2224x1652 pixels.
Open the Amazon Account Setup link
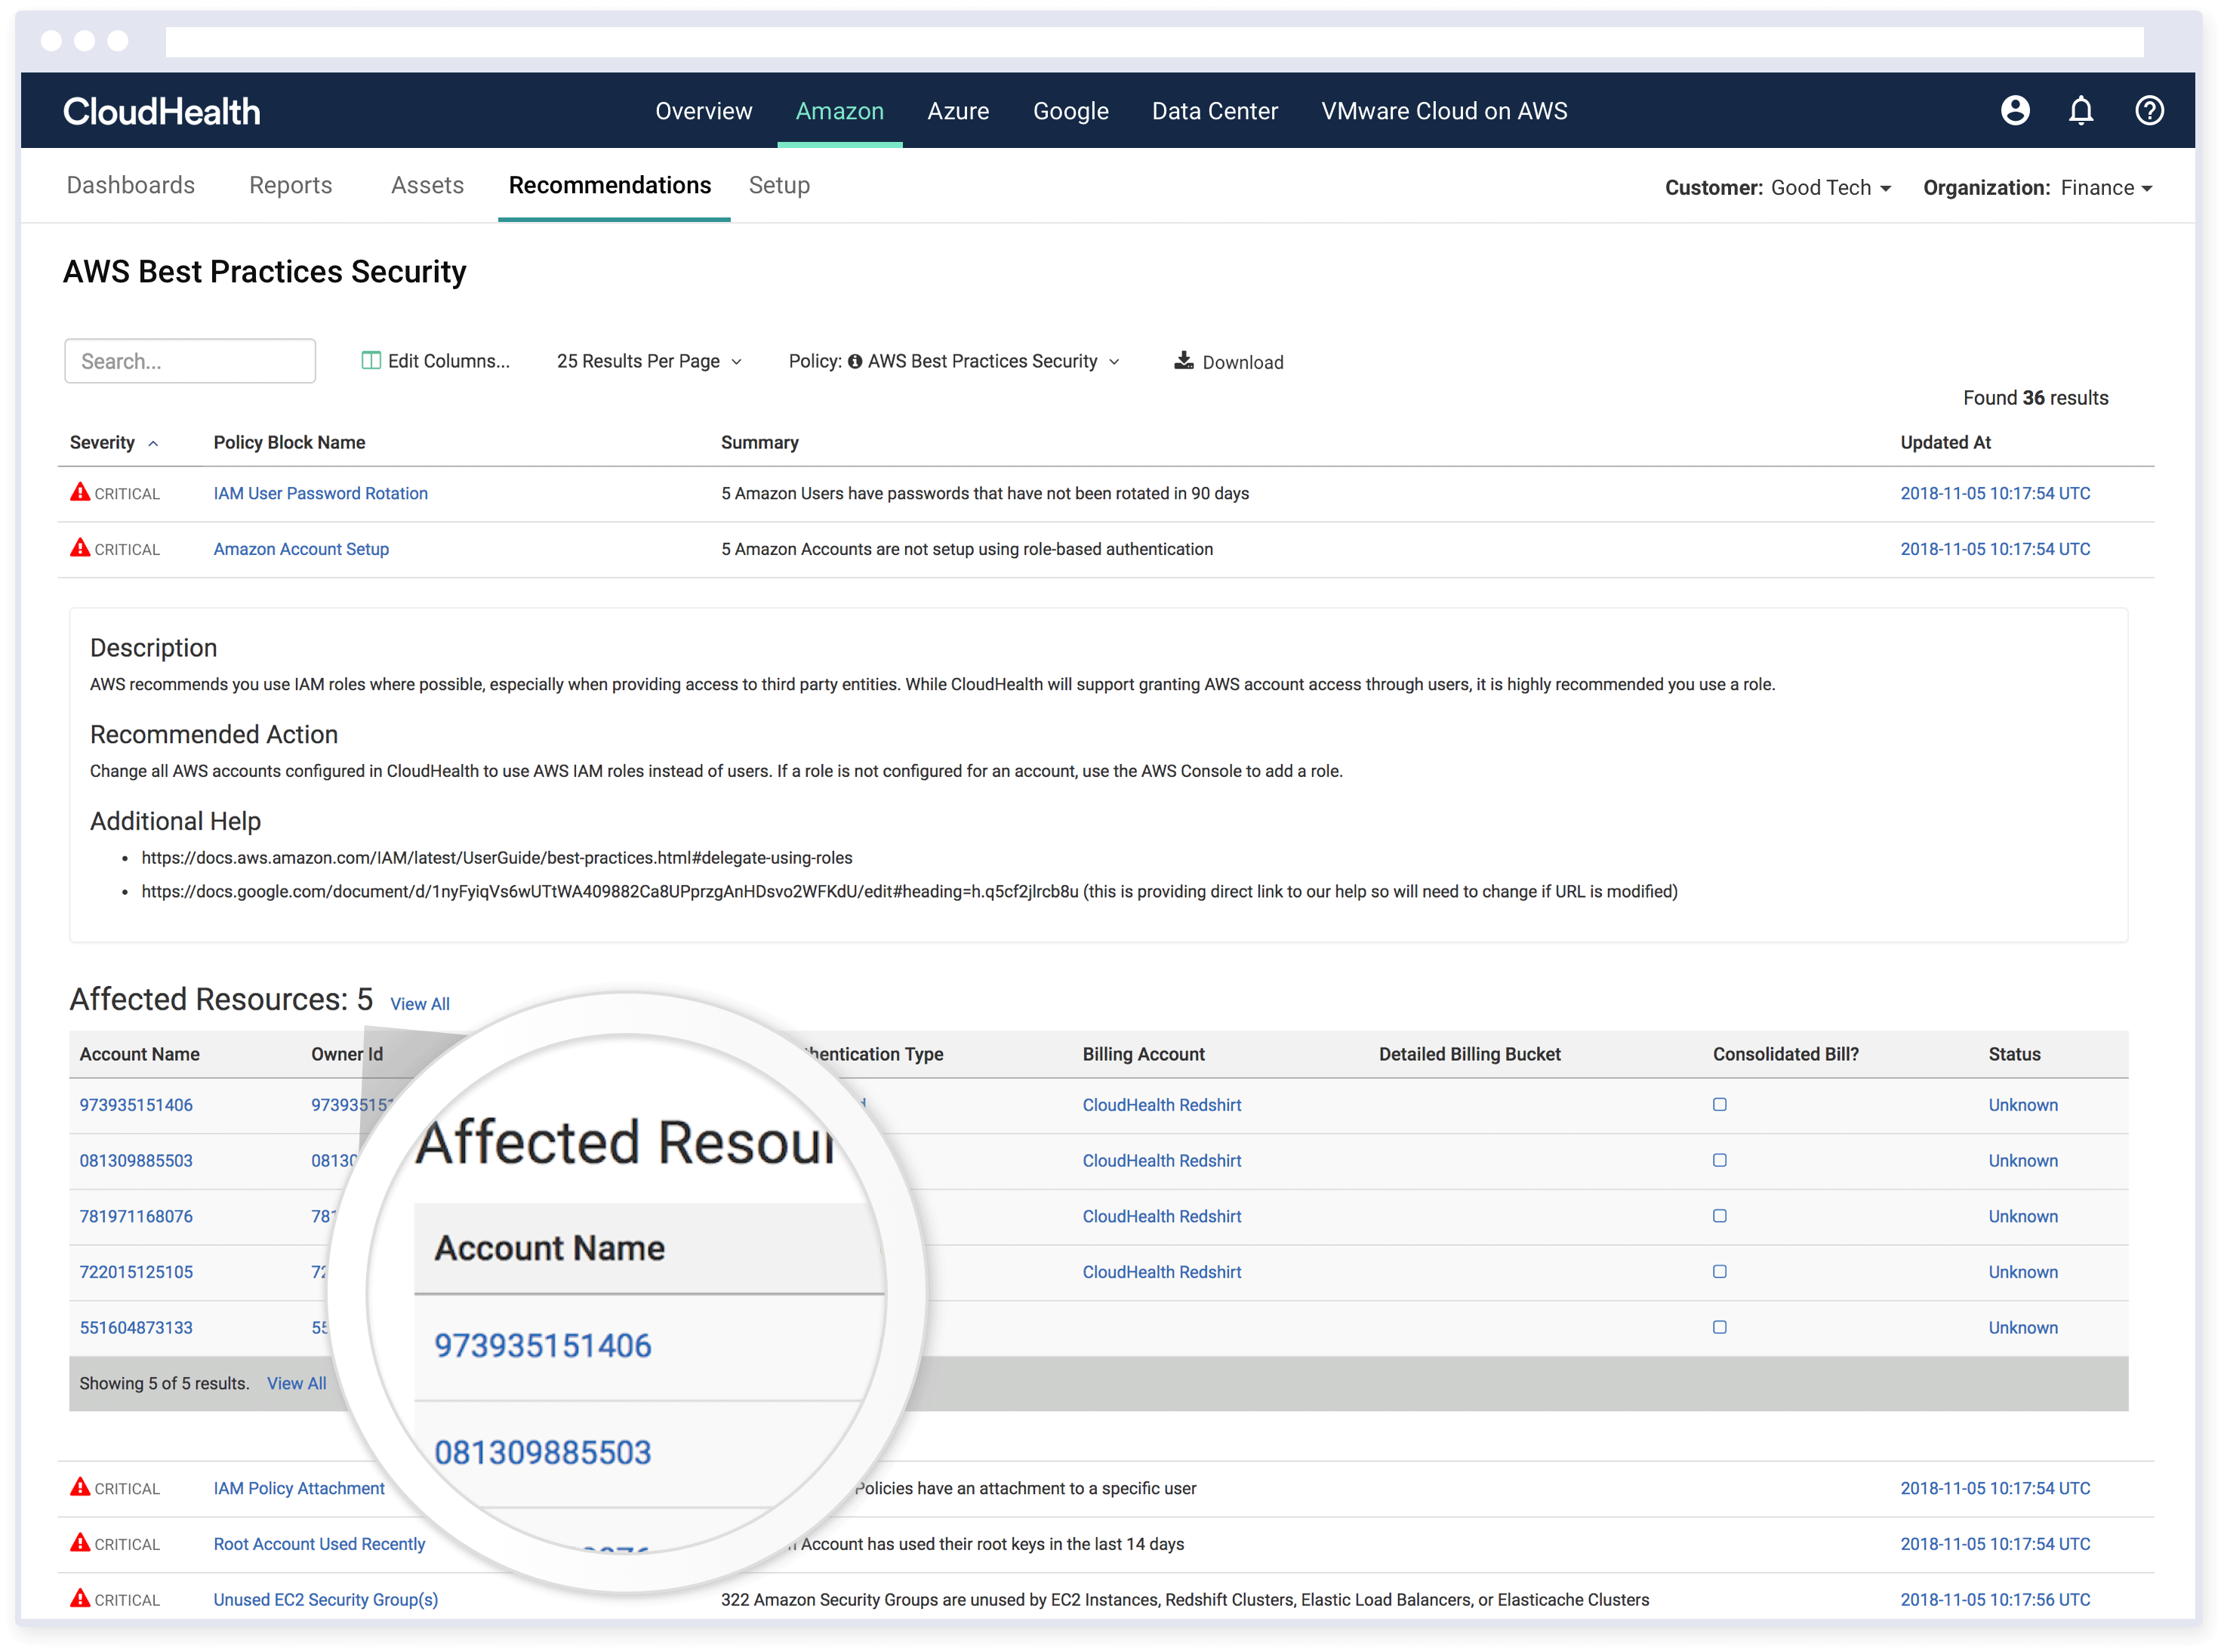(301, 549)
